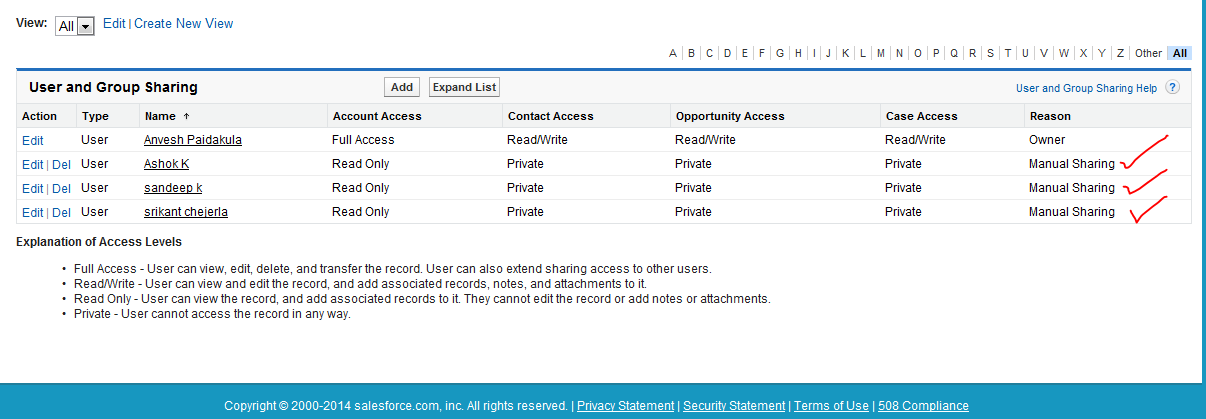Image resolution: width=1206 pixels, height=419 pixels.
Task: Open the Terms of Use link
Action: tap(830, 406)
